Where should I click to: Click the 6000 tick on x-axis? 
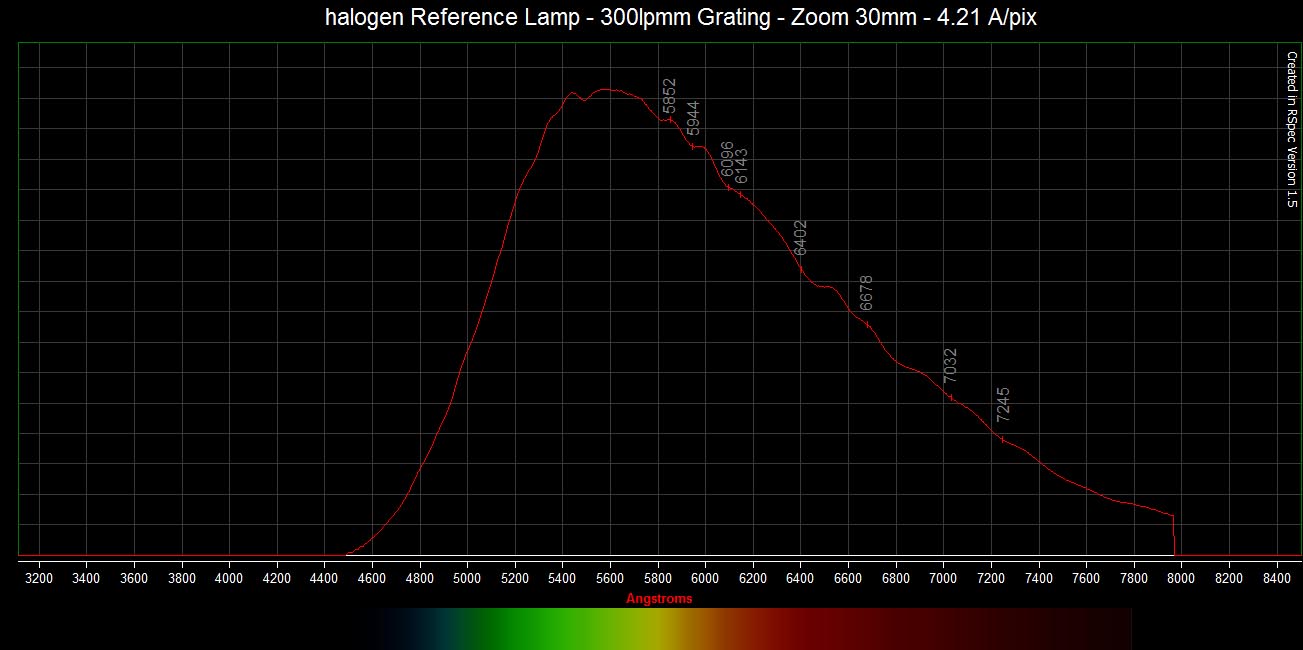[x=705, y=578]
